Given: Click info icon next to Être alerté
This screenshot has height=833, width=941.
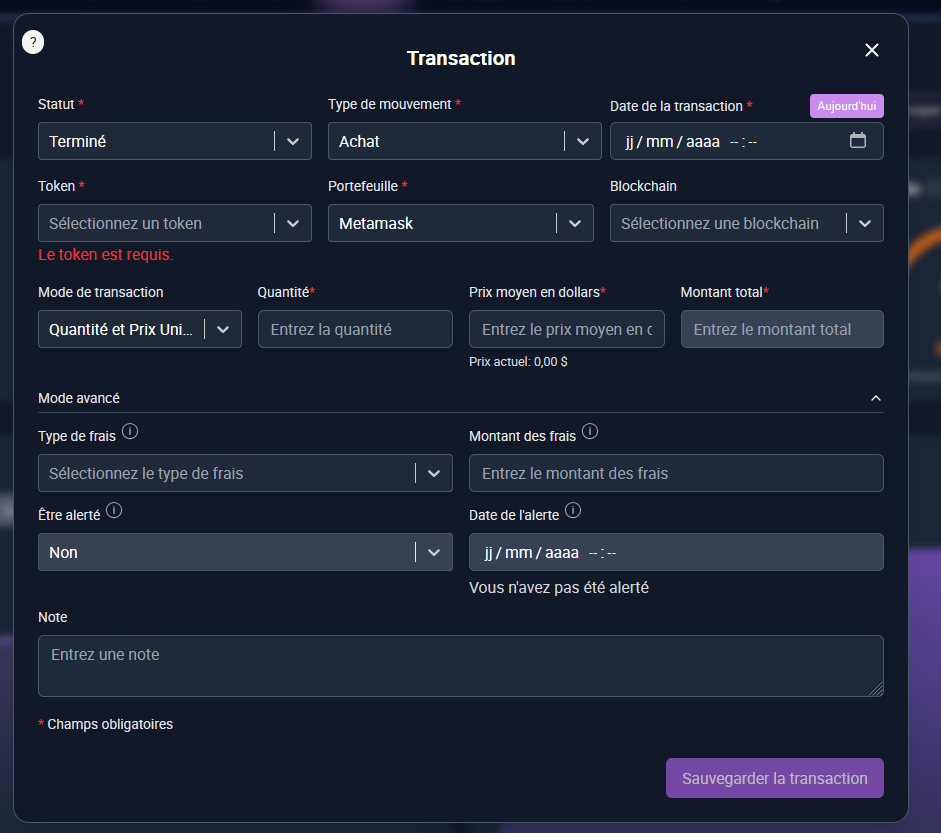Looking at the screenshot, I should (114, 511).
